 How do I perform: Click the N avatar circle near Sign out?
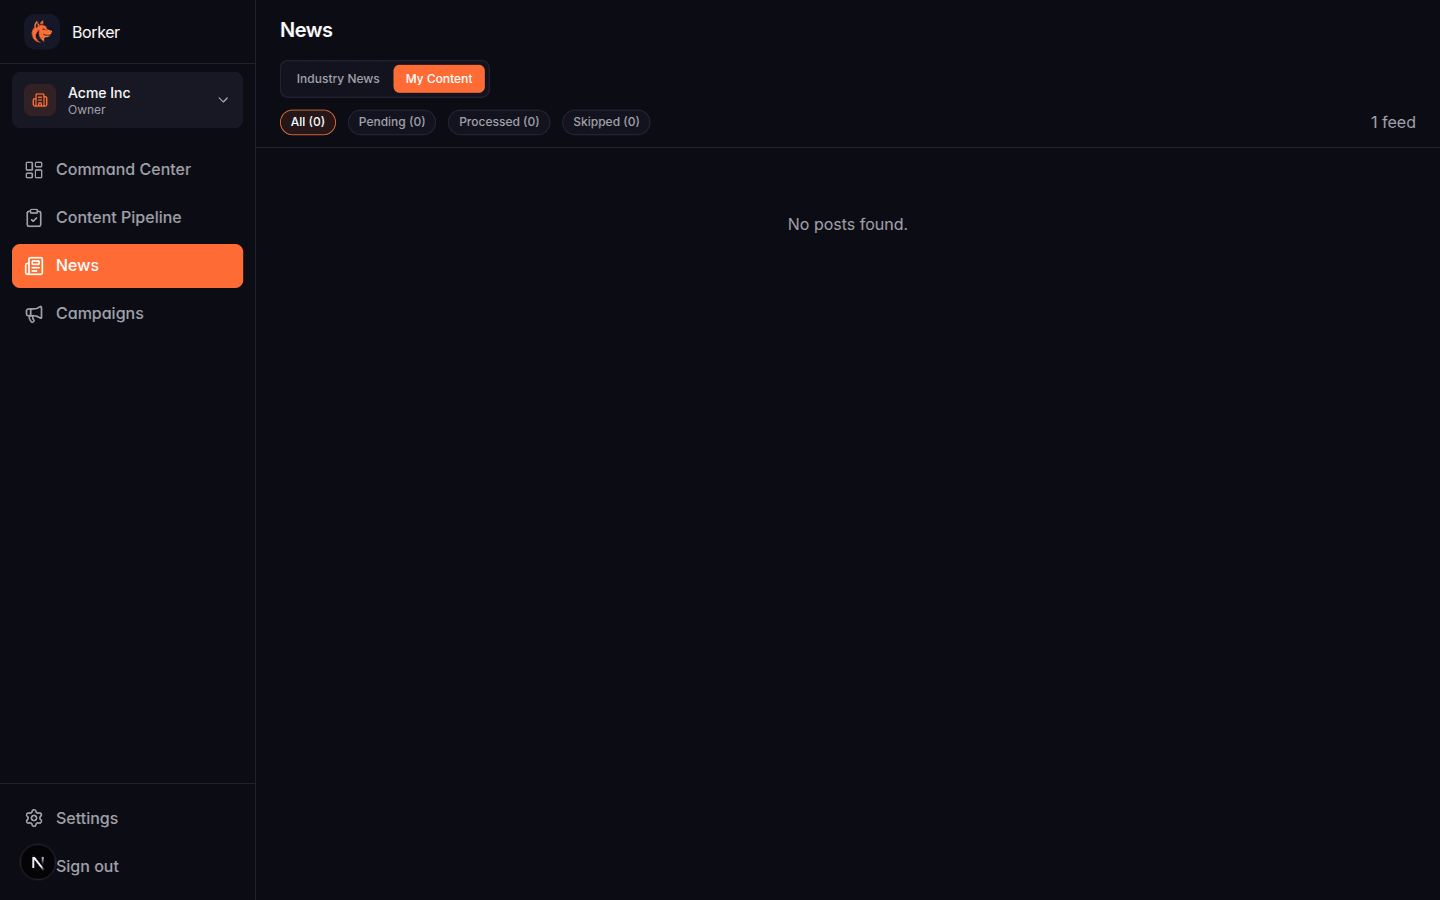coord(37,862)
